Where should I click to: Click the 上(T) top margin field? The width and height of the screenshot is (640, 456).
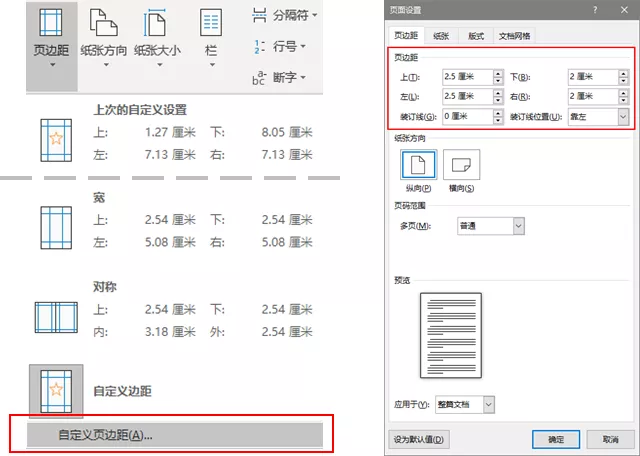(467, 77)
